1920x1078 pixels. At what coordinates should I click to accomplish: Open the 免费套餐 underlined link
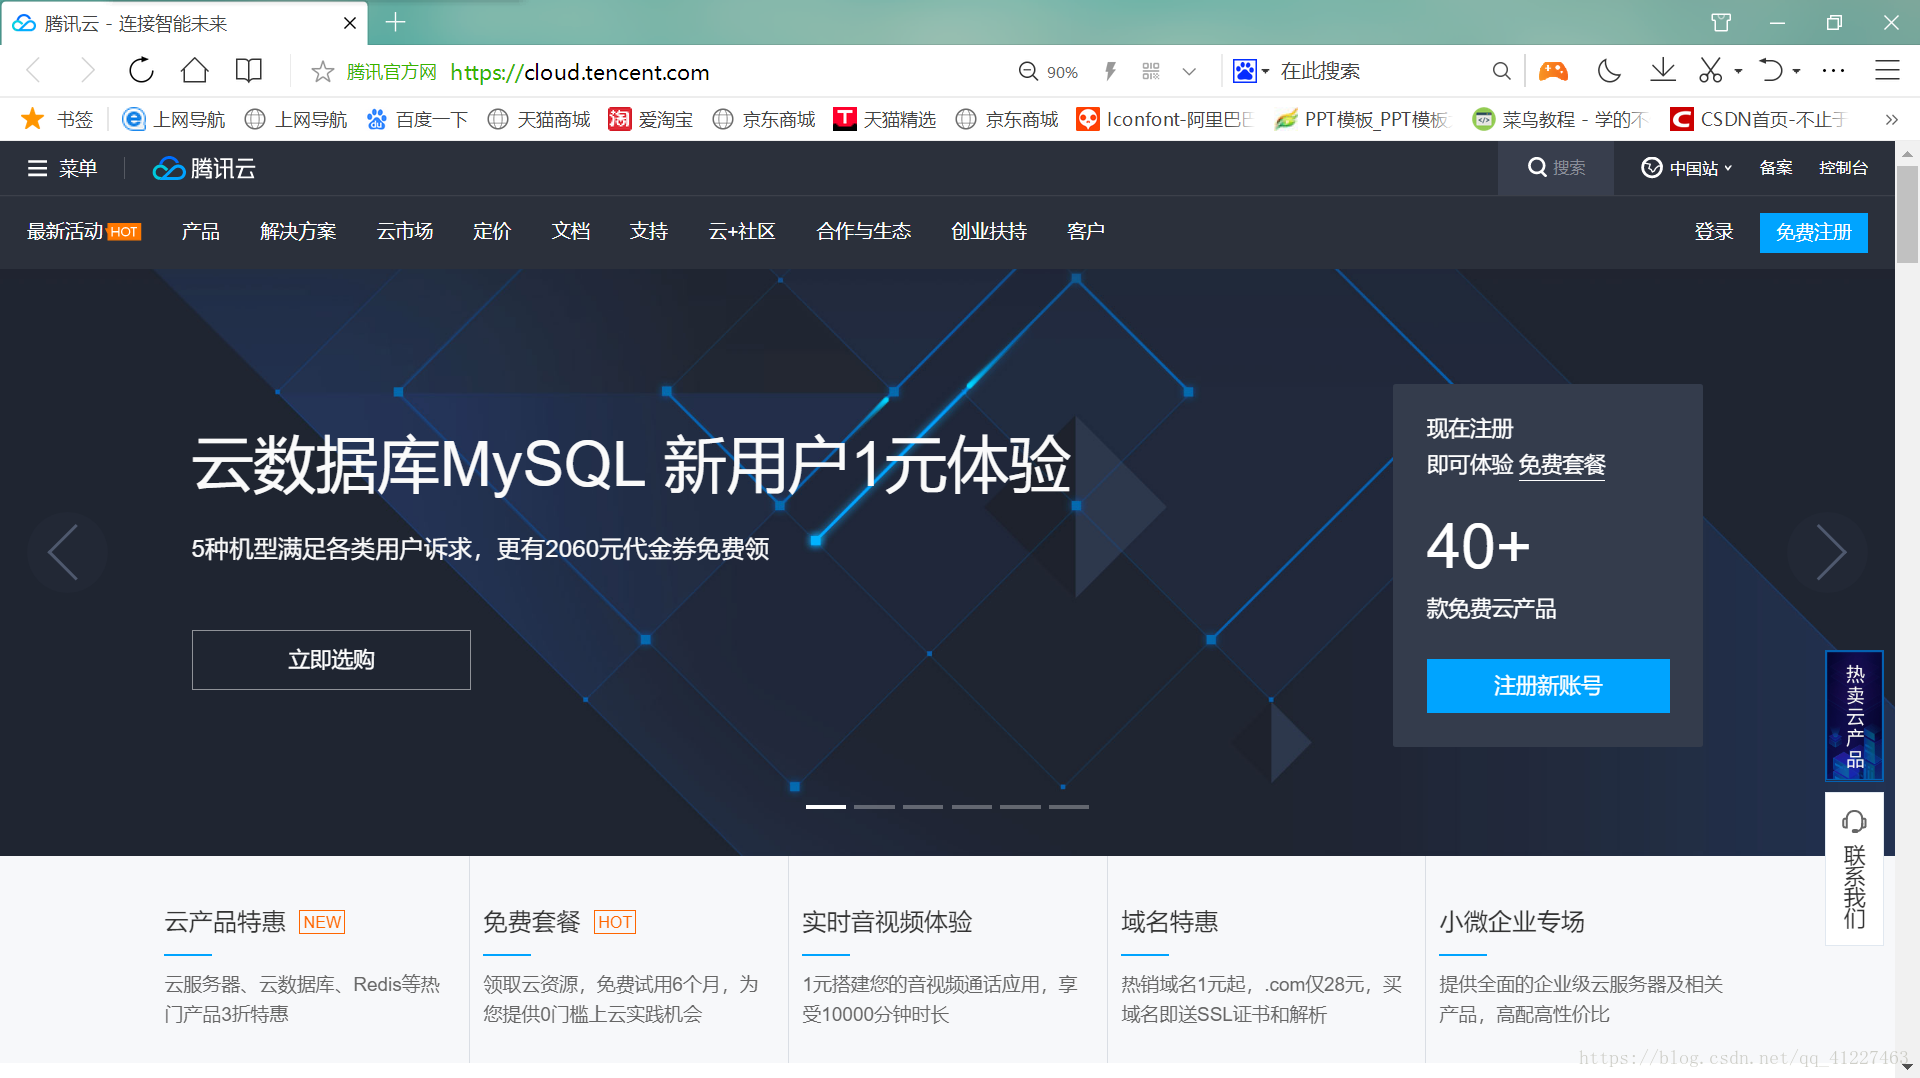tap(1562, 465)
